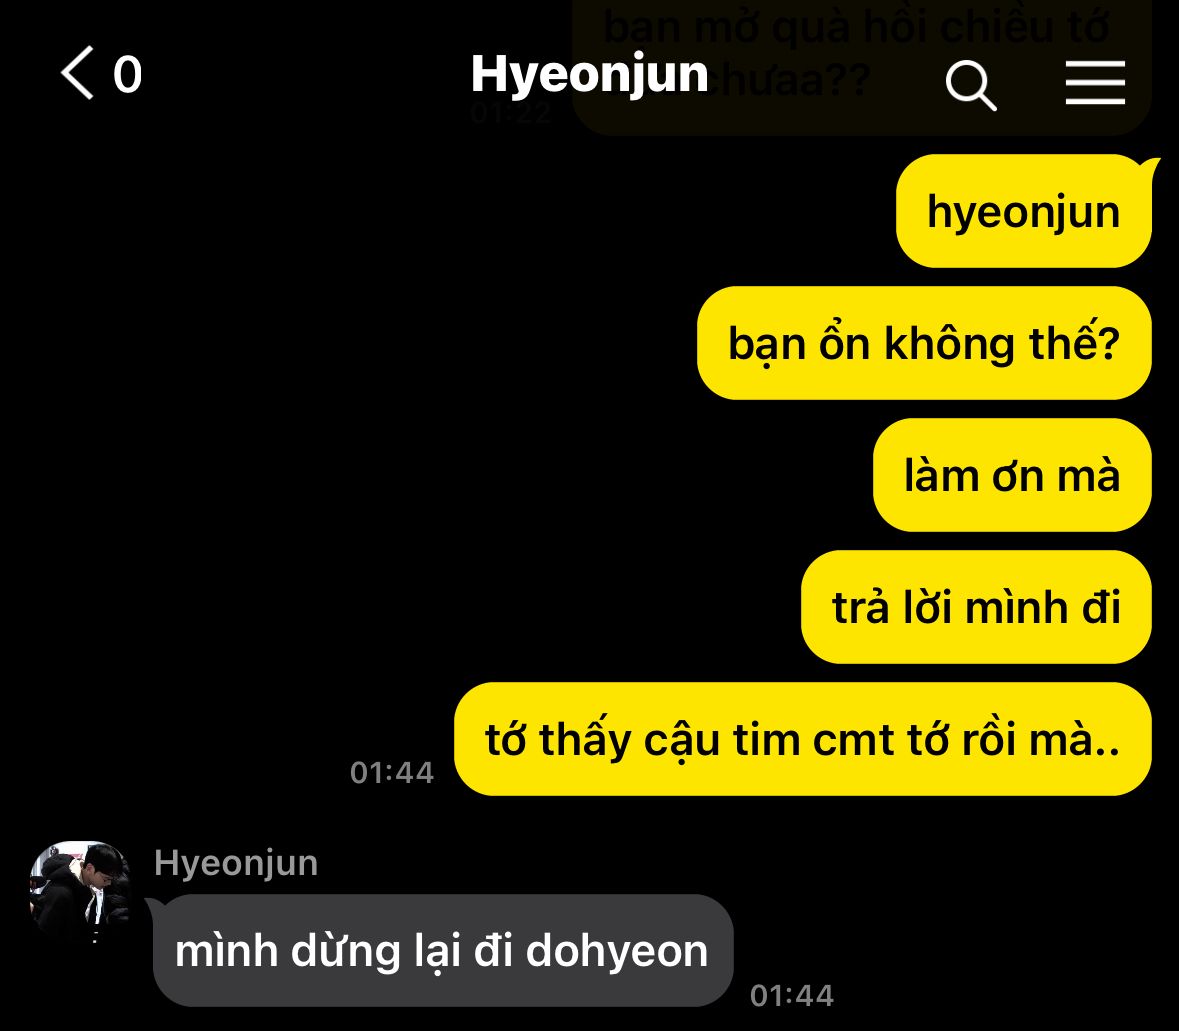The width and height of the screenshot is (1179, 1031).
Task: Tap the back arrow icon
Action: [77, 73]
